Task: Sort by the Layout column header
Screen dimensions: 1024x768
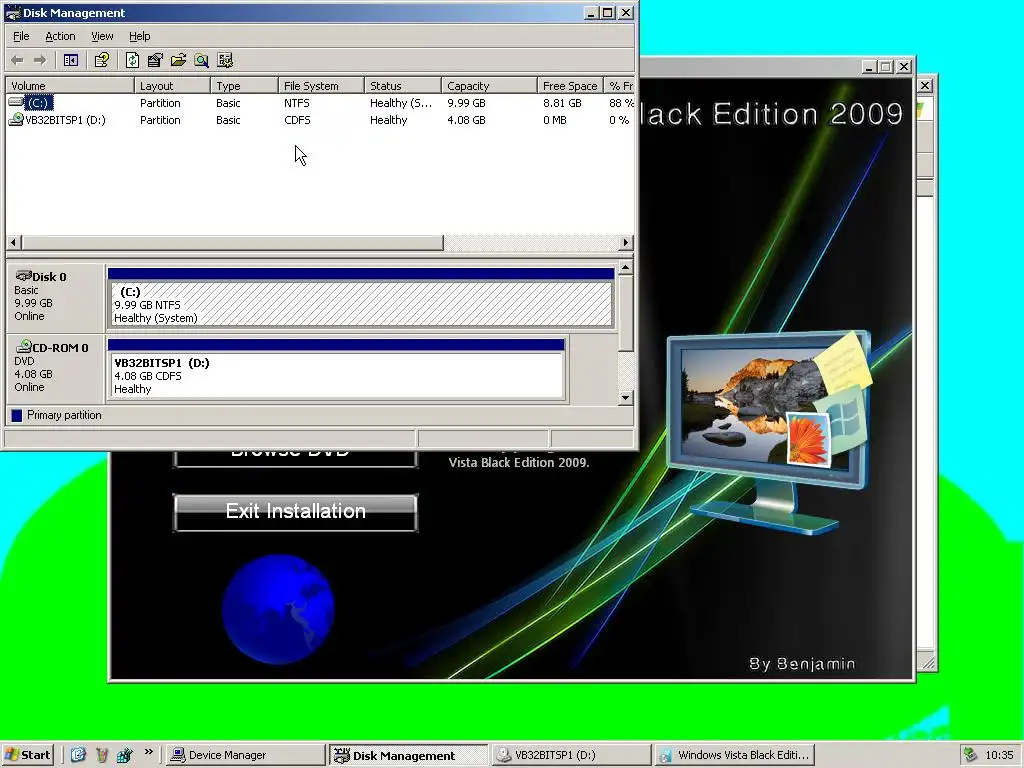Action: pos(172,86)
